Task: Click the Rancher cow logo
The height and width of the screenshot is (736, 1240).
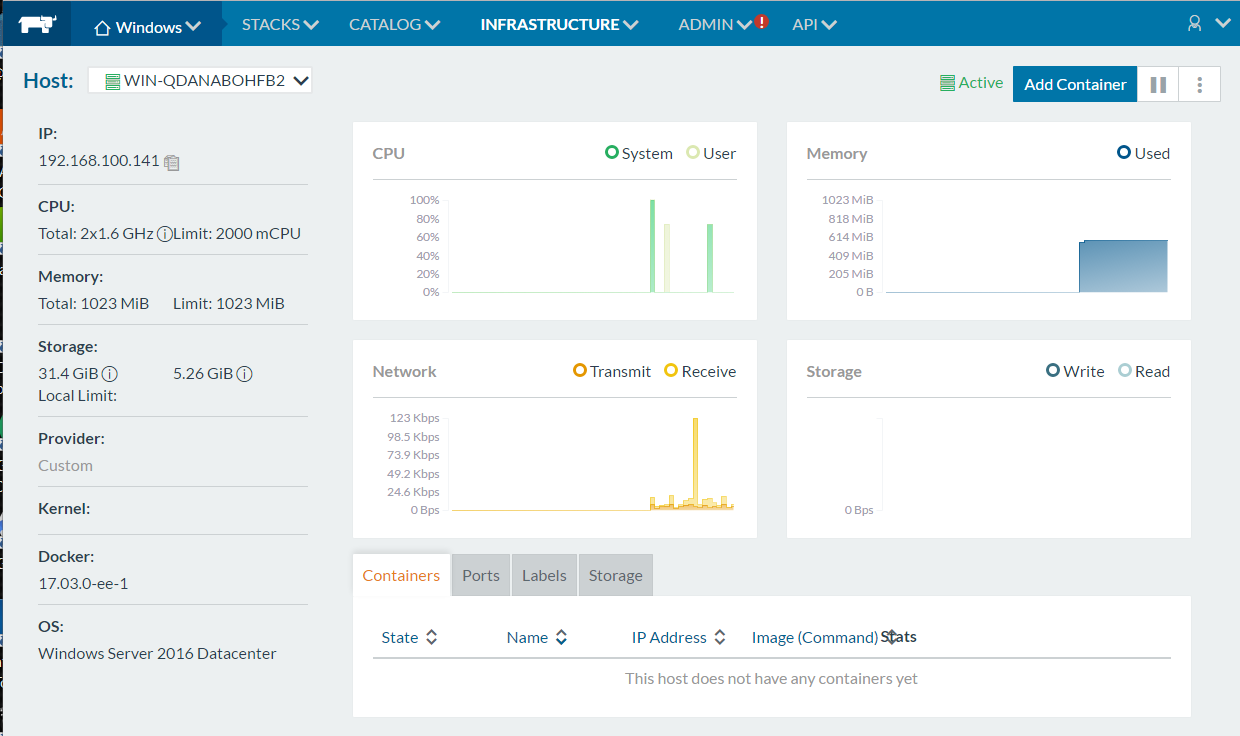Action: 35,24
